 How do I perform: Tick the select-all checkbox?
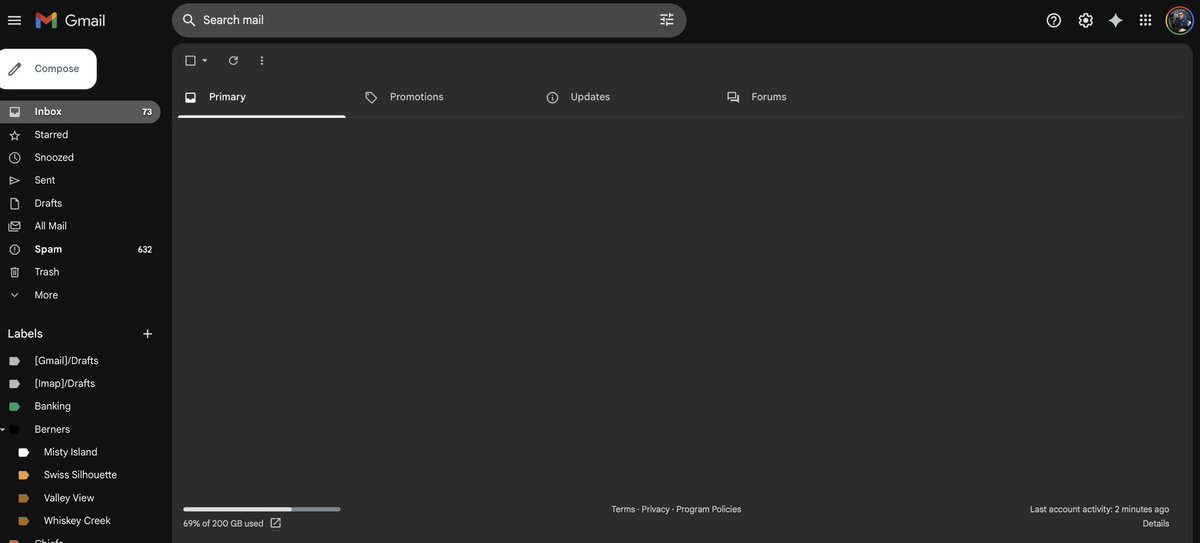pos(190,61)
